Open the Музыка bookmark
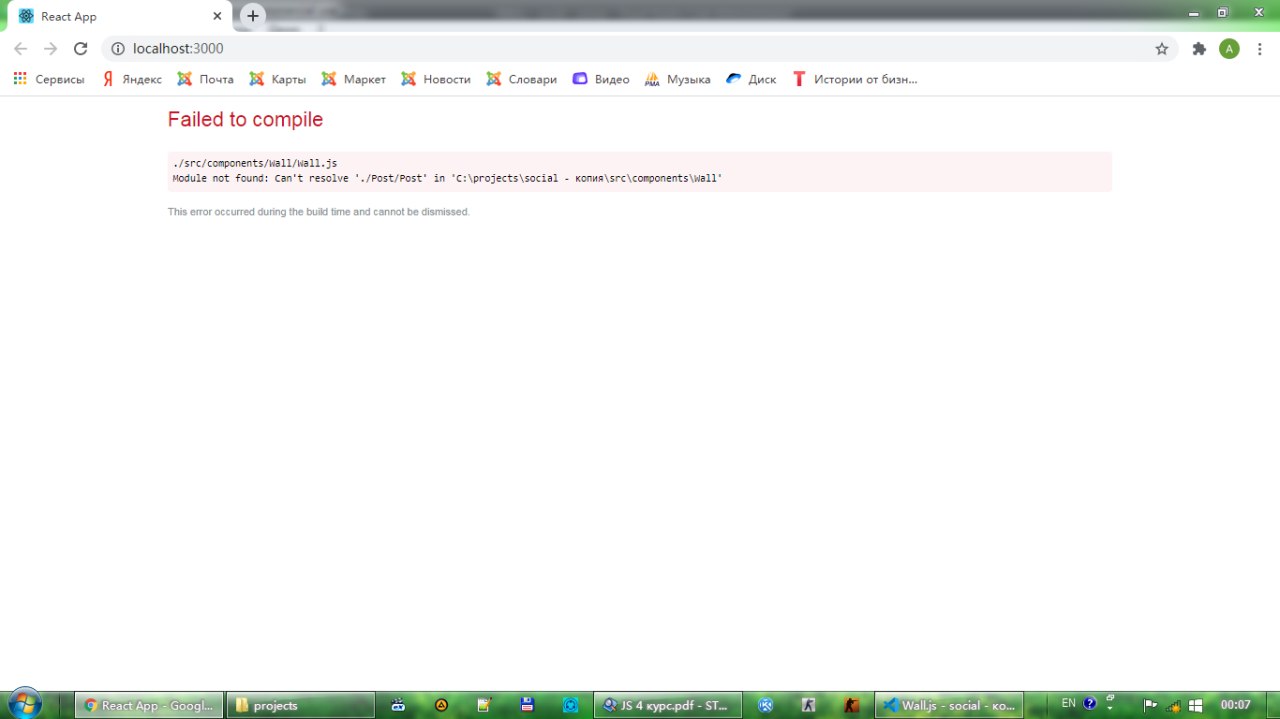 click(x=678, y=79)
